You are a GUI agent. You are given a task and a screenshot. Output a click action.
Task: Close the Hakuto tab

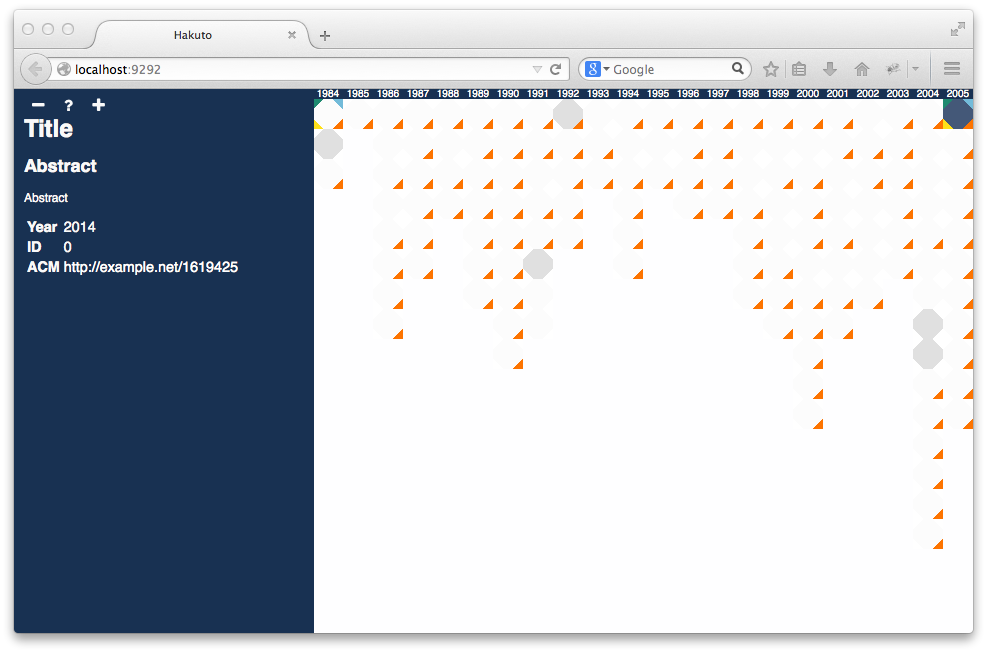point(291,35)
